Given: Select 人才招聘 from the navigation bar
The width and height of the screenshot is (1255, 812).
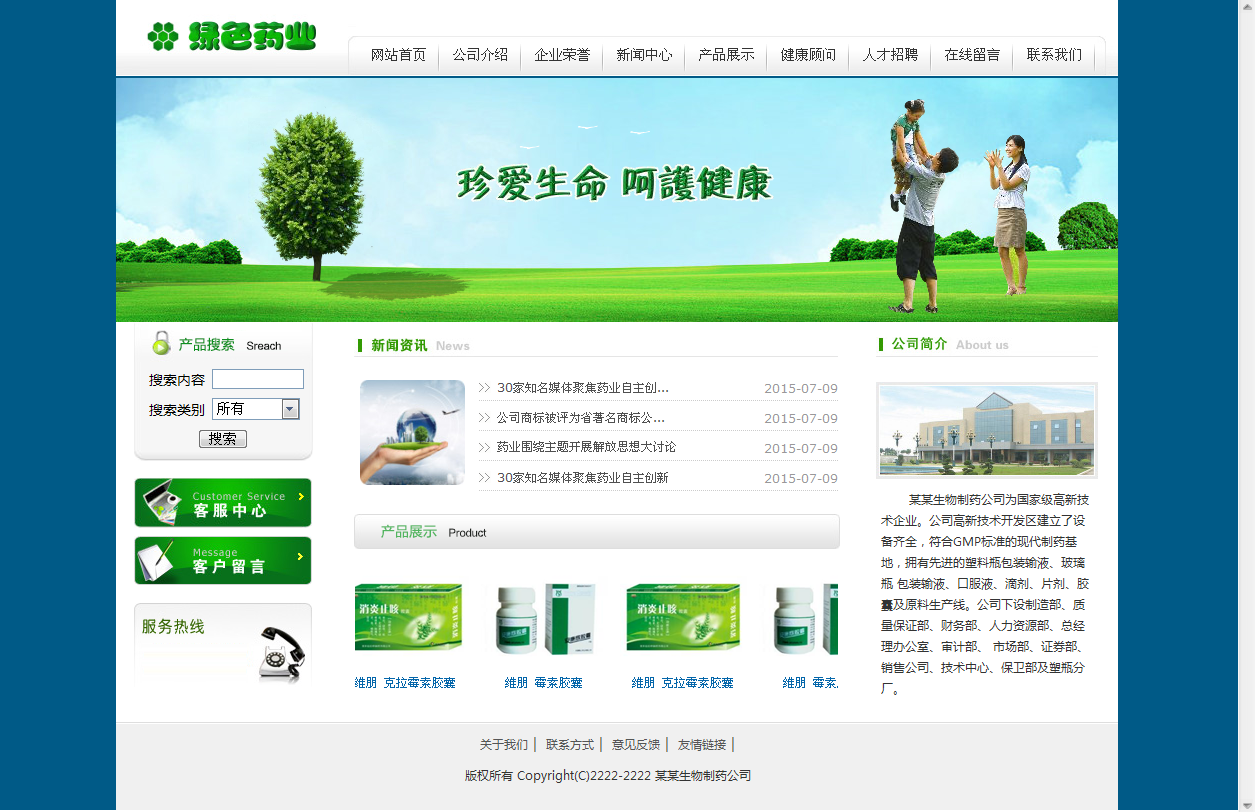Looking at the screenshot, I should pos(890,55).
